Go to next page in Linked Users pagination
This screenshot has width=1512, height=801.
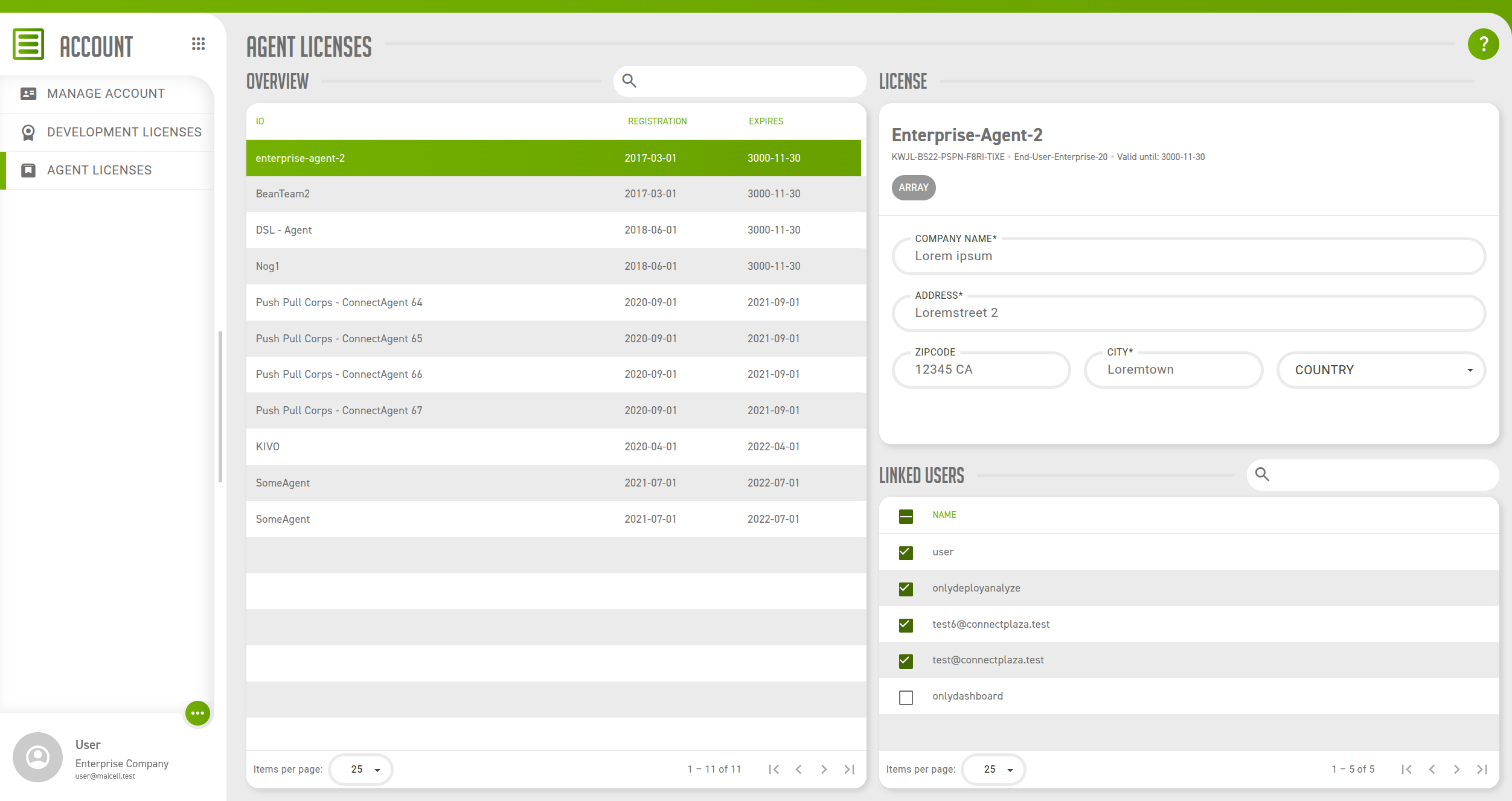[1457, 769]
